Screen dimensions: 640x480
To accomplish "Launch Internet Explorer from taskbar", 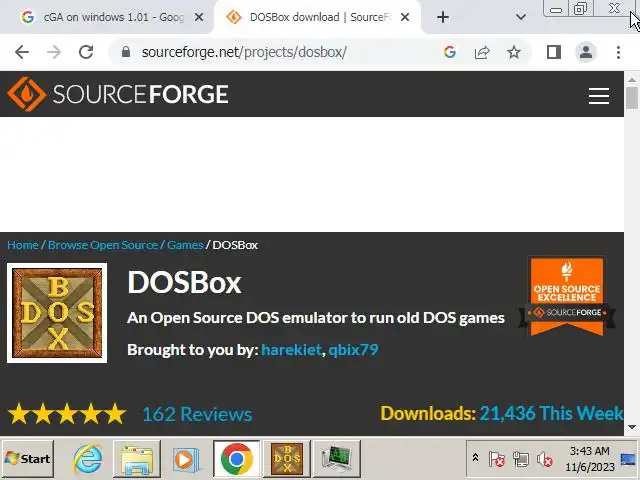I will point(87,459).
